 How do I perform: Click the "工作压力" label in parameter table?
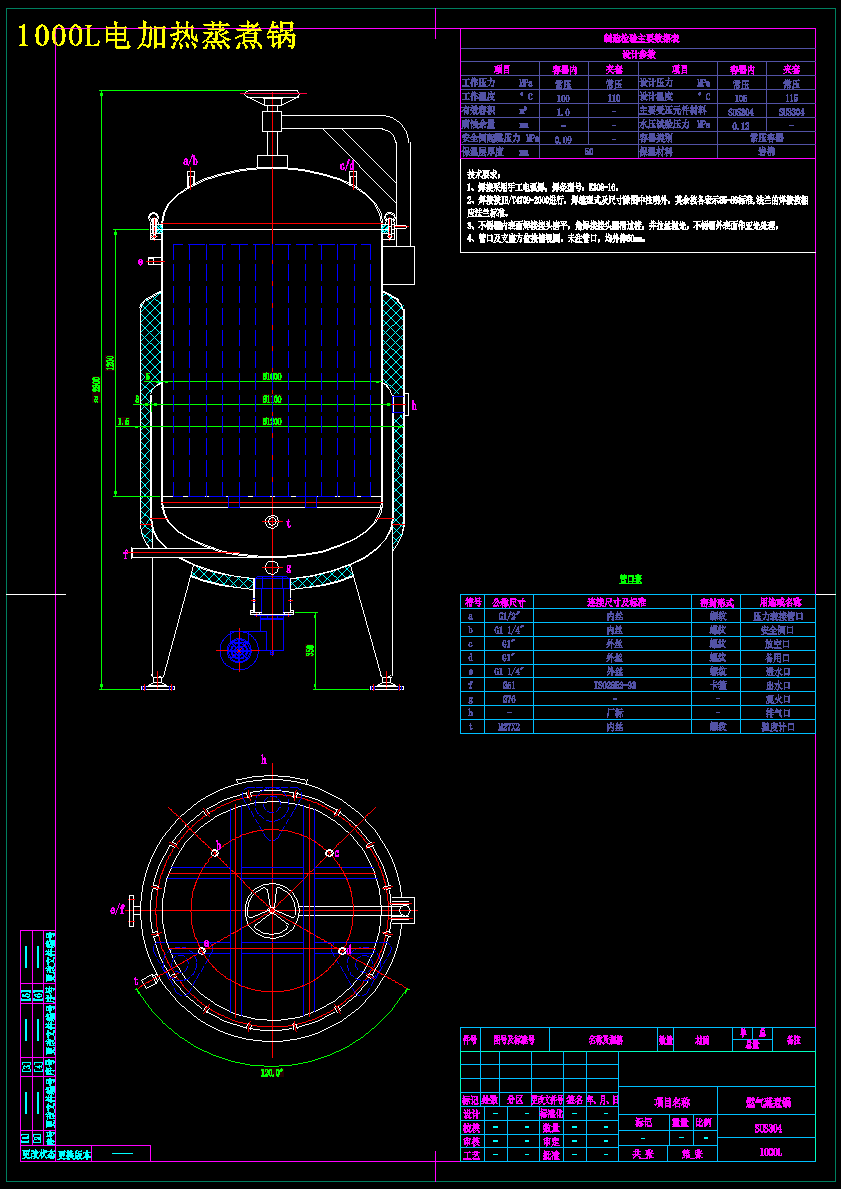click(x=479, y=82)
